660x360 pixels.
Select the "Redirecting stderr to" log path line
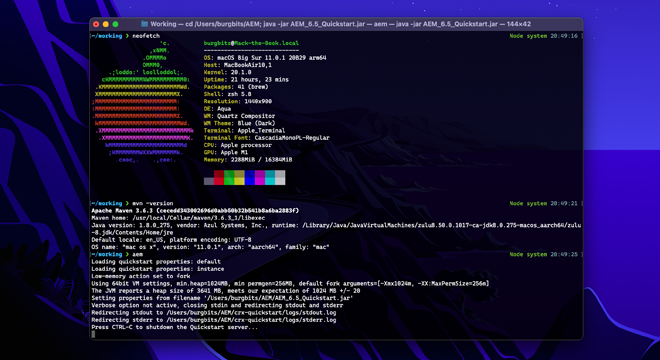214,320
